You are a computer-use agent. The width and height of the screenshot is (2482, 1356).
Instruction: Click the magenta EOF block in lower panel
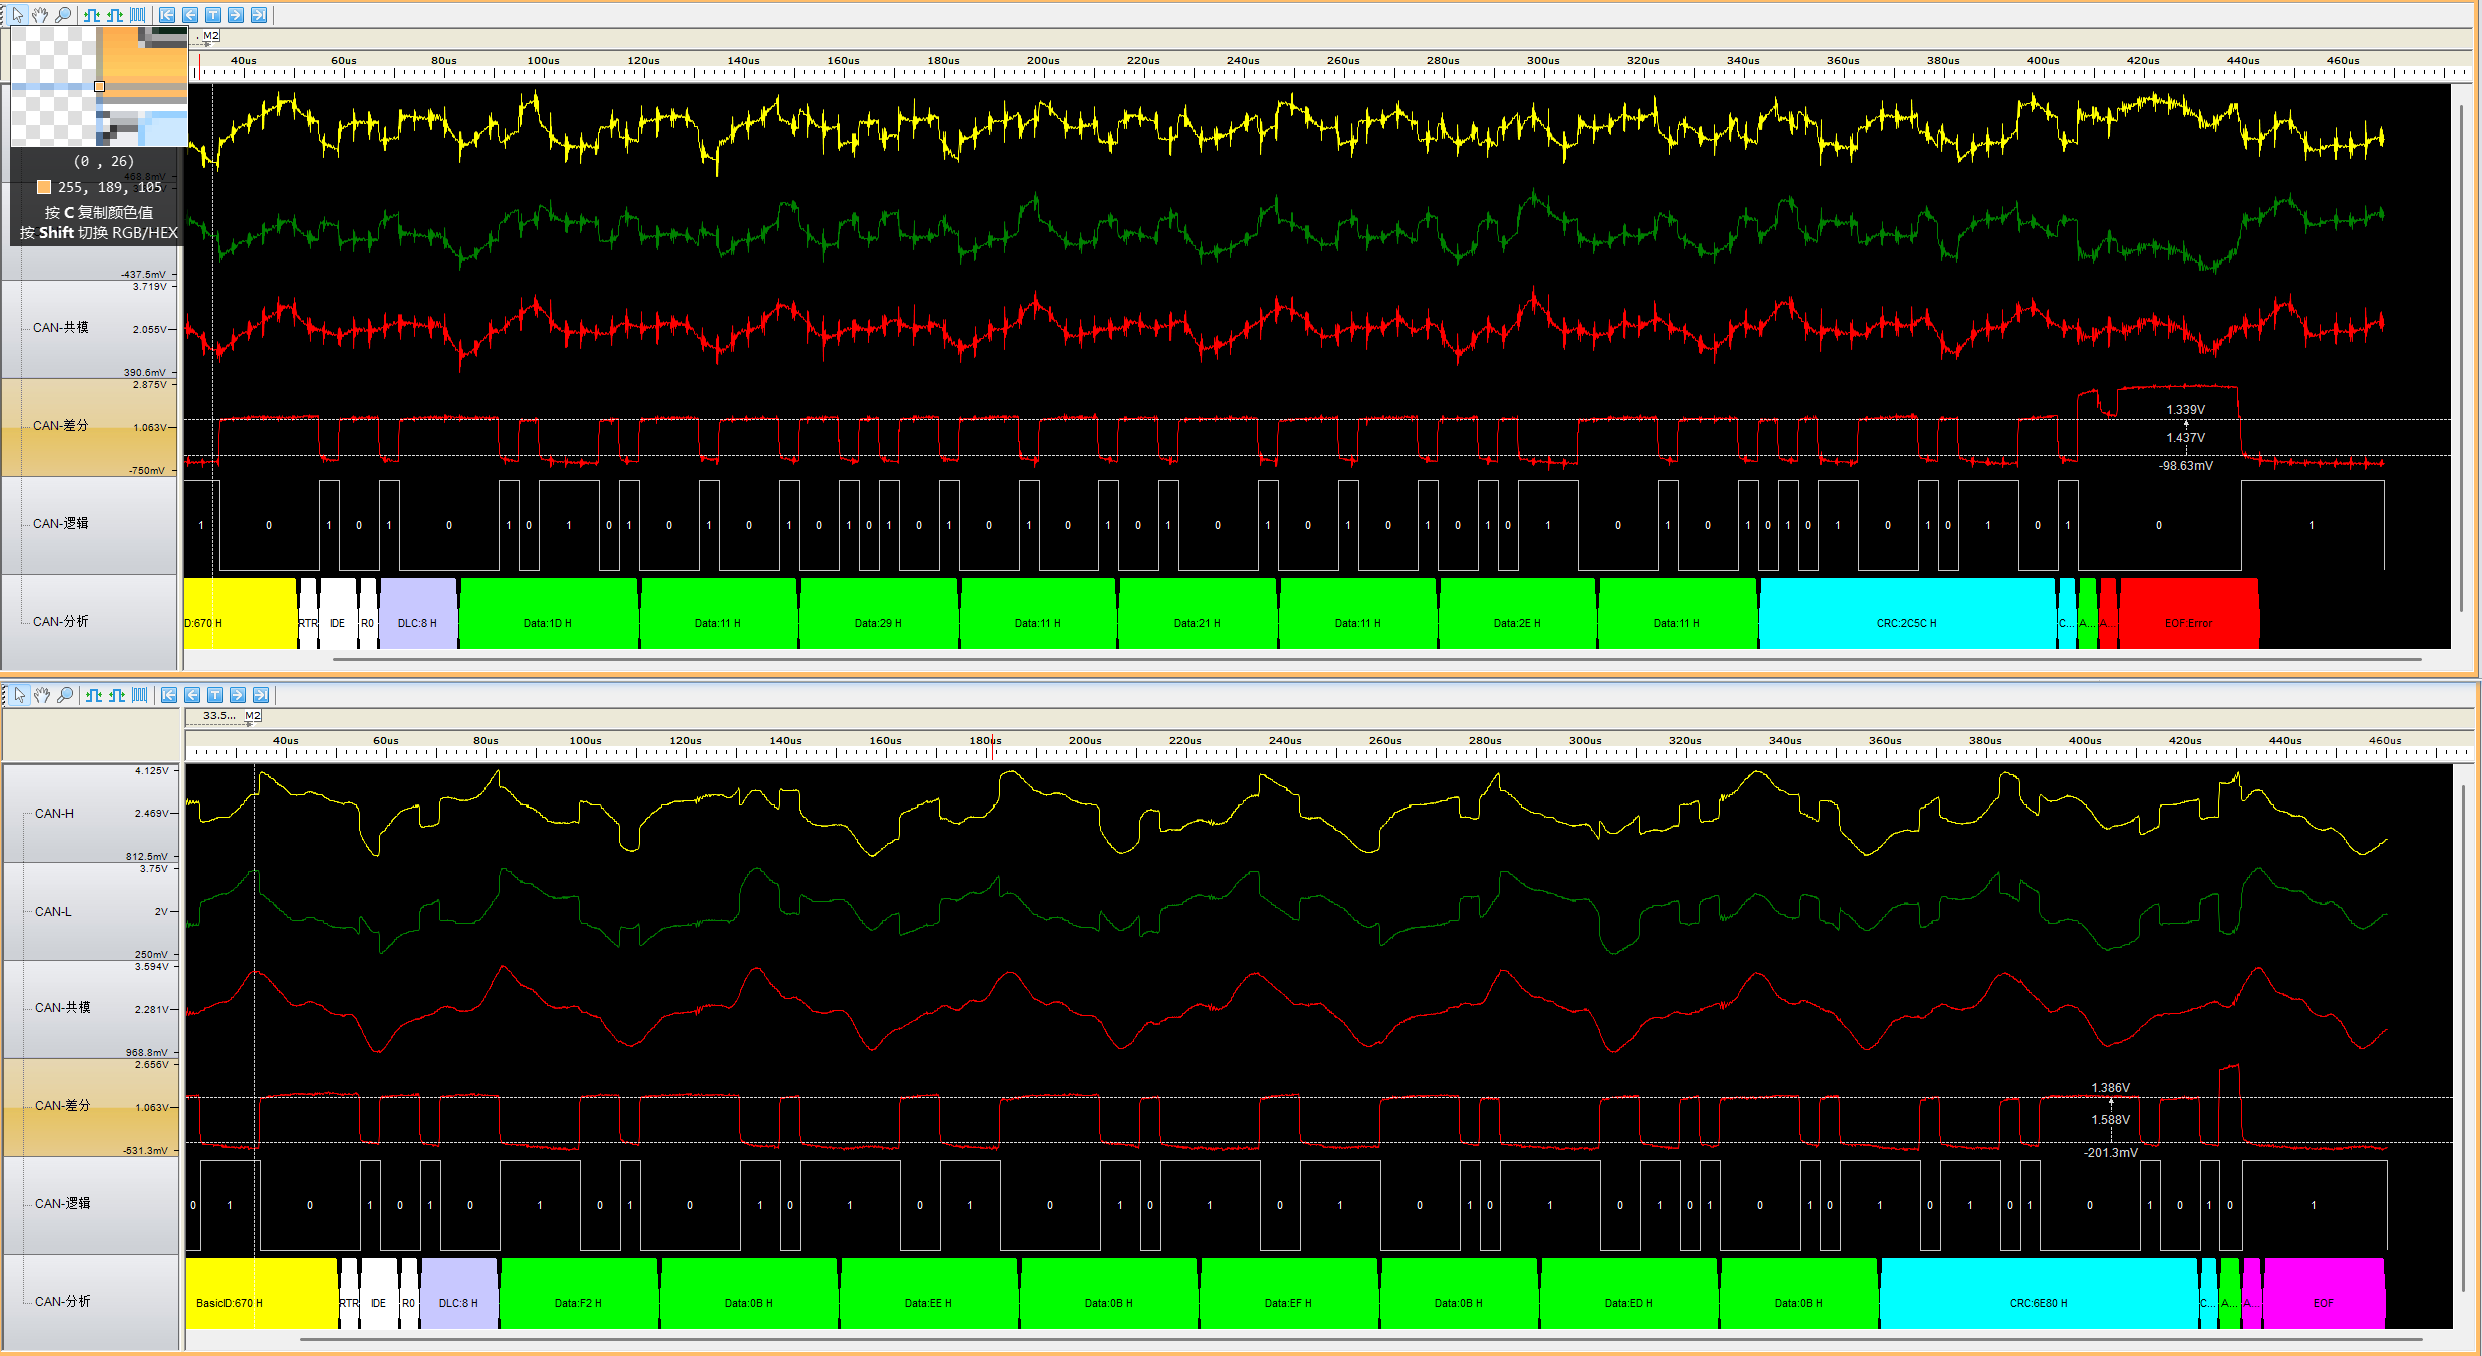(x=2324, y=1293)
